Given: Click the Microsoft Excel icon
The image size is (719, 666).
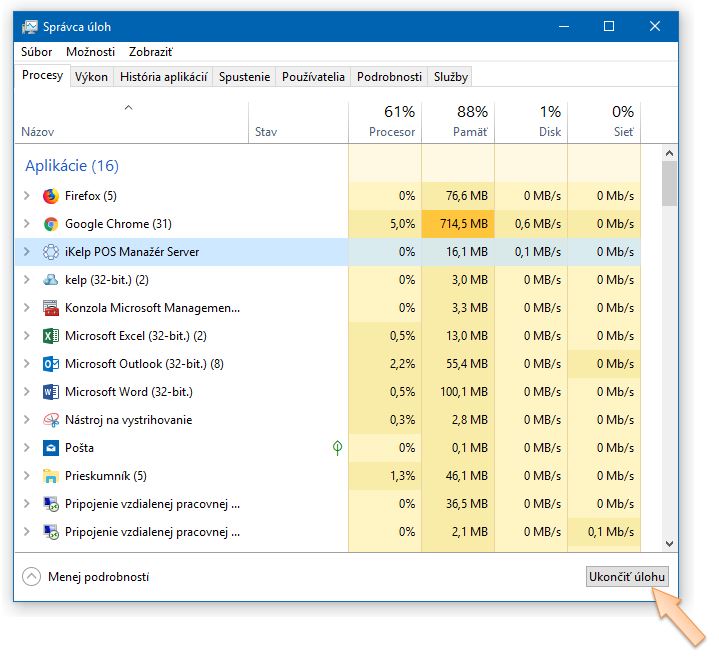Looking at the screenshot, I should [51, 336].
